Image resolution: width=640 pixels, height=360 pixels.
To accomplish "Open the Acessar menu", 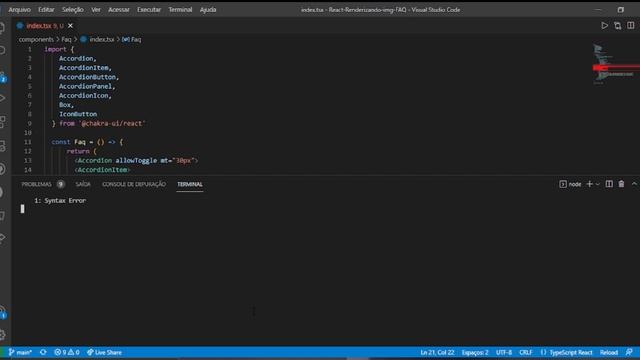I will 119,9.
